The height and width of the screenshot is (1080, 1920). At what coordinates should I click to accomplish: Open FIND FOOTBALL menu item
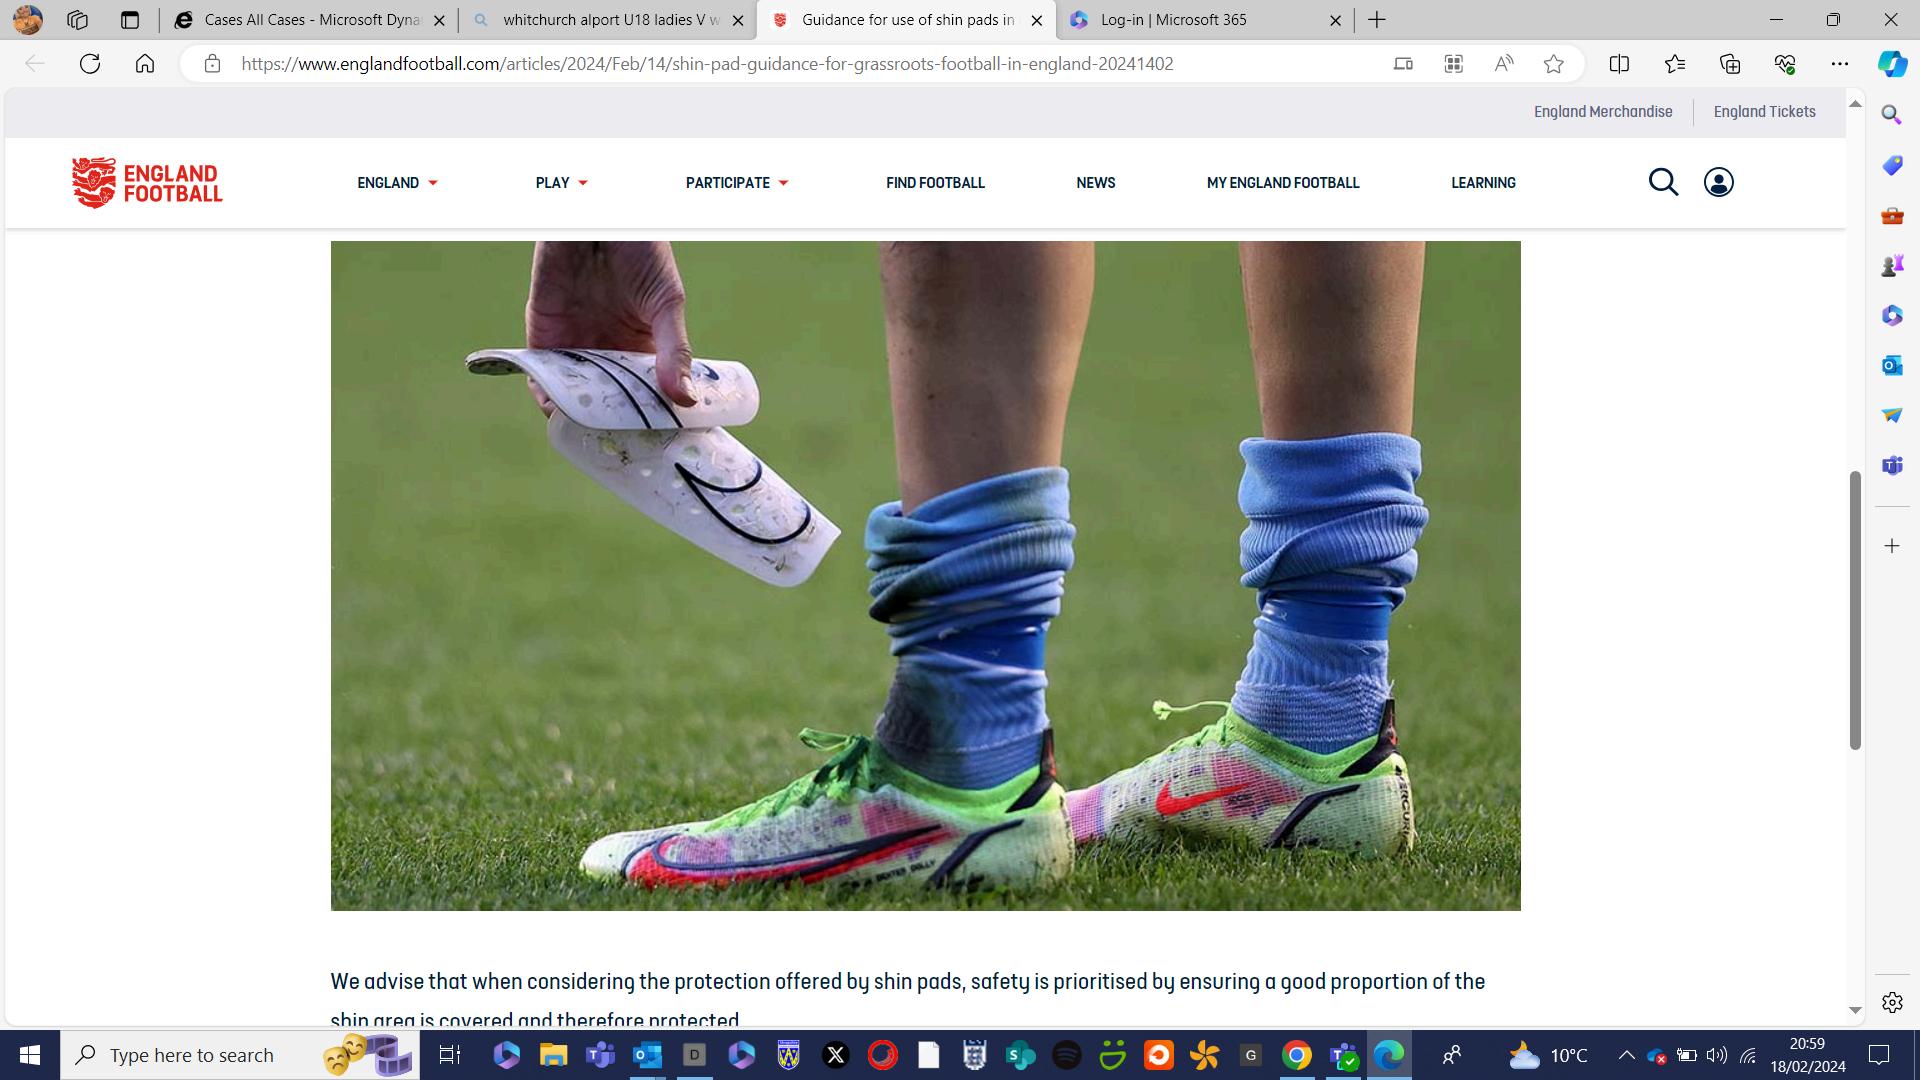point(935,183)
